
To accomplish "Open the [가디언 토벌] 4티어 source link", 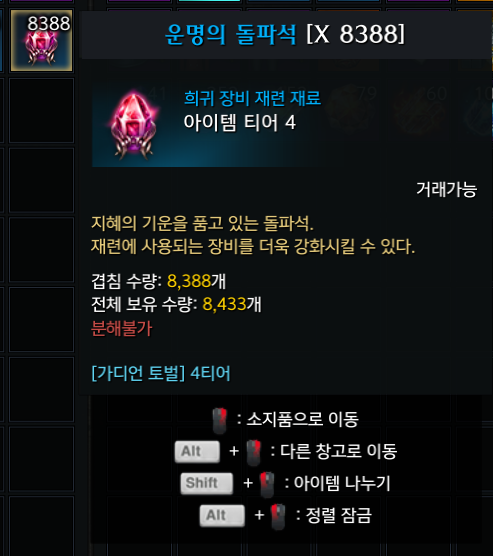I will tap(161, 373).
